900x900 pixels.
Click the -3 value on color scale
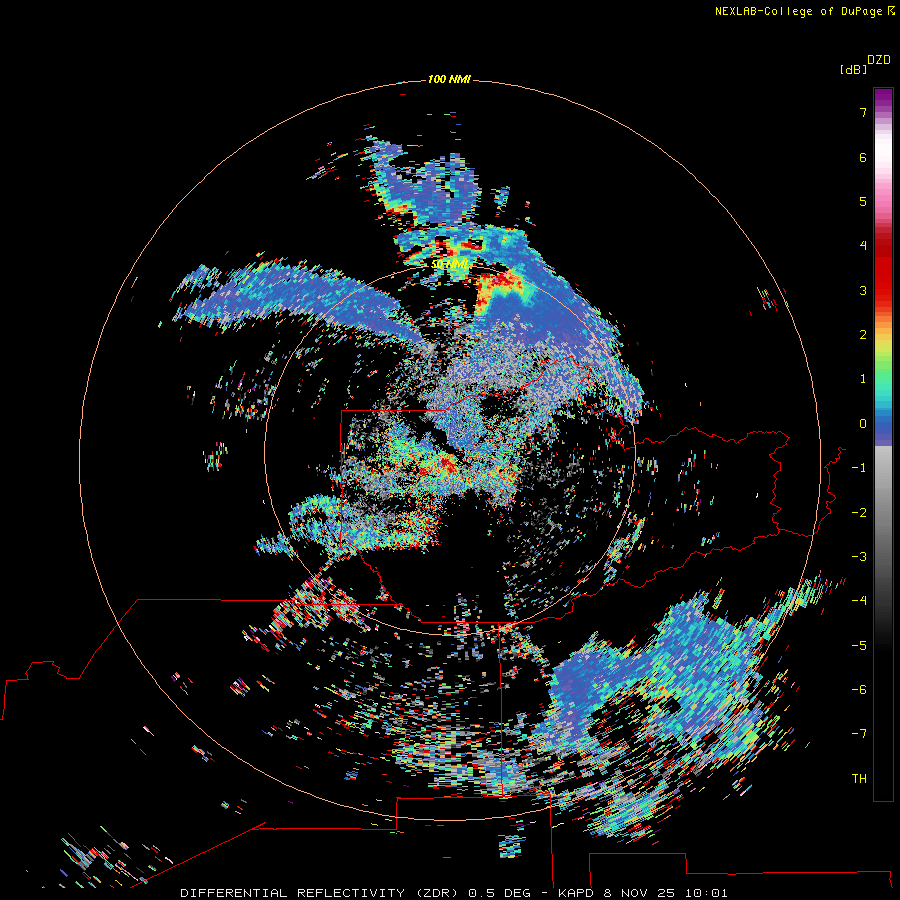pyautogui.click(x=859, y=557)
